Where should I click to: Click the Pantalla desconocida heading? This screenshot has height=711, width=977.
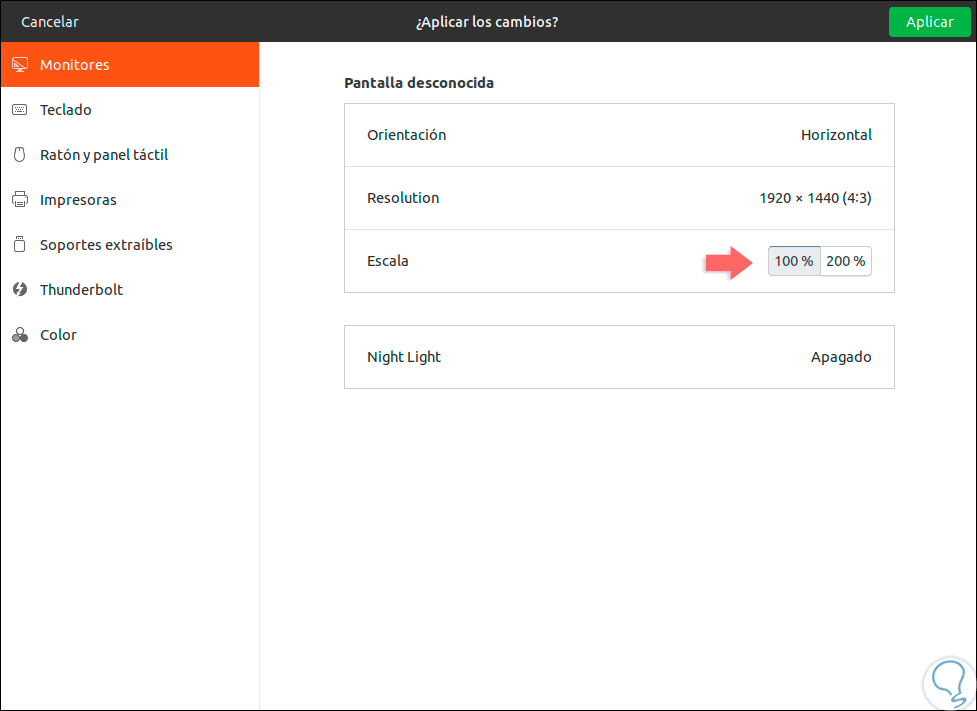tap(419, 83)
